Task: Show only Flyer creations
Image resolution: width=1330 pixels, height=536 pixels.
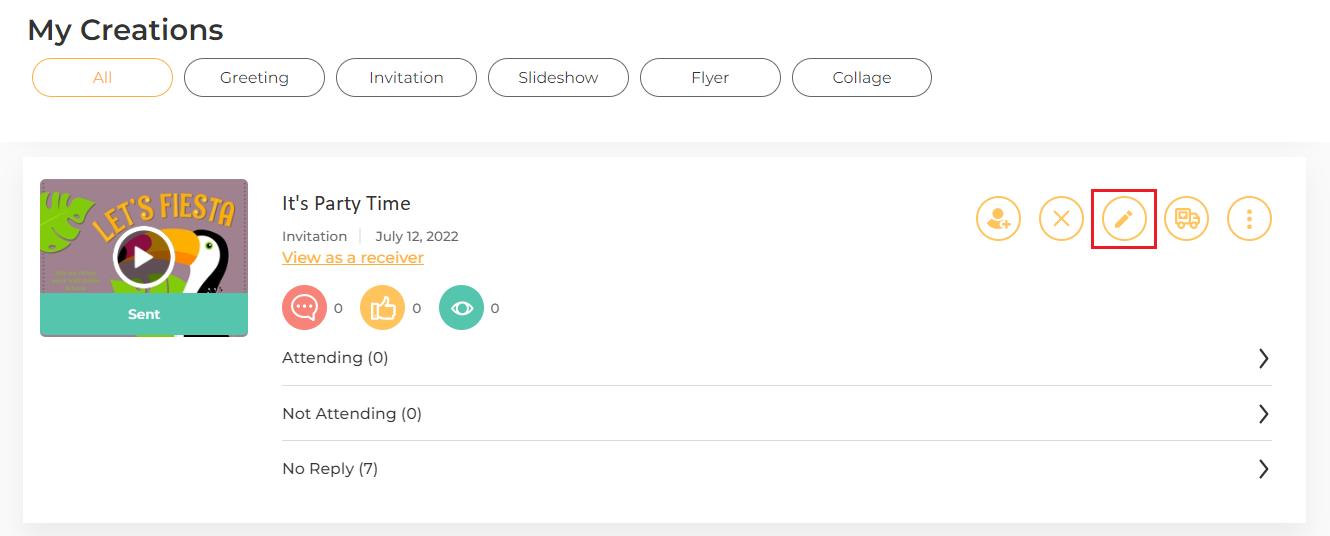Action: [710, 77]
